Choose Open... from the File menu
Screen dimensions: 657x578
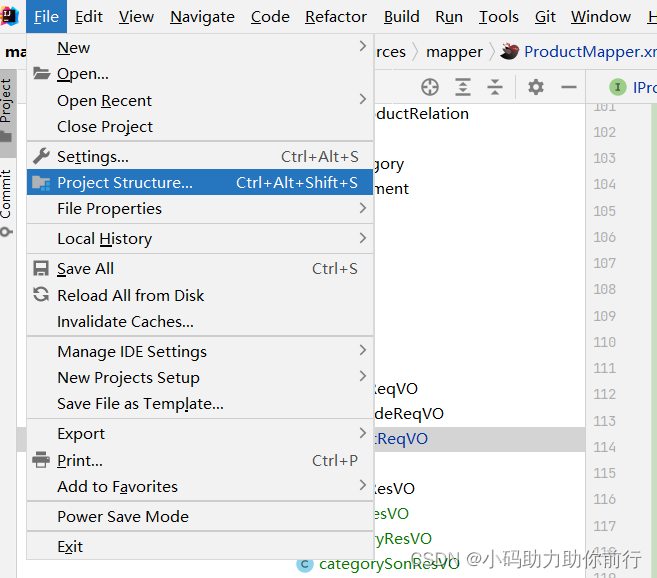(200, 74)
